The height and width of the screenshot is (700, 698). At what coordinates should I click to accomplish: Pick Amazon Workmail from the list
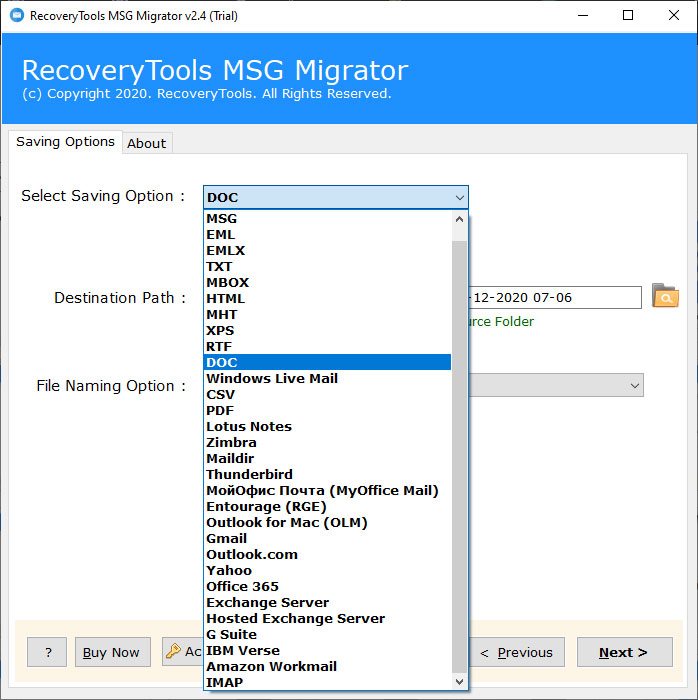[x=327, y=667]
